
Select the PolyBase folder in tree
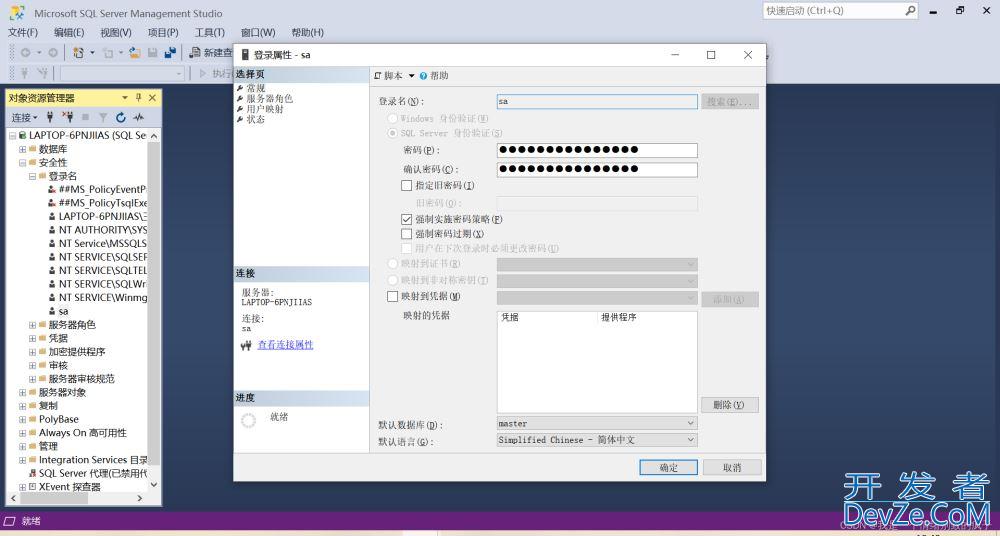[x=59, y=419]
